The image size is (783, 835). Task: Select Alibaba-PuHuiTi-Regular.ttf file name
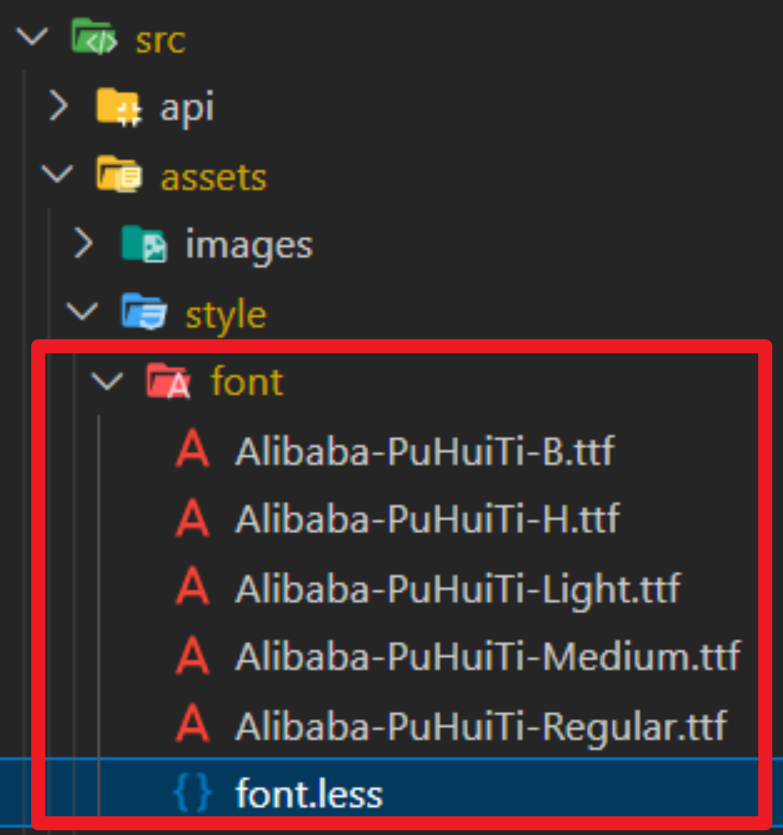point(482,726)
